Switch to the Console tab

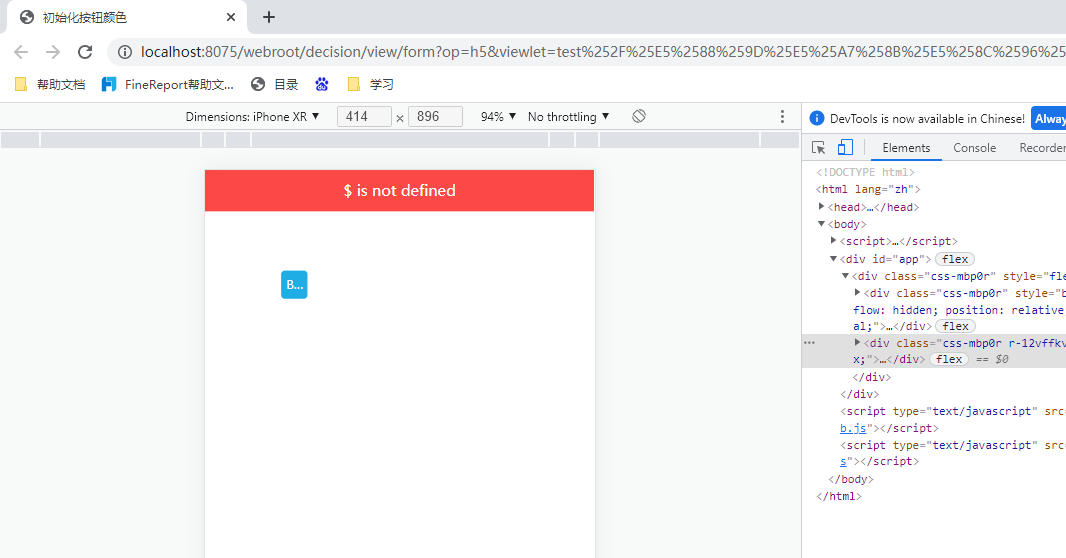click(974, 147)
